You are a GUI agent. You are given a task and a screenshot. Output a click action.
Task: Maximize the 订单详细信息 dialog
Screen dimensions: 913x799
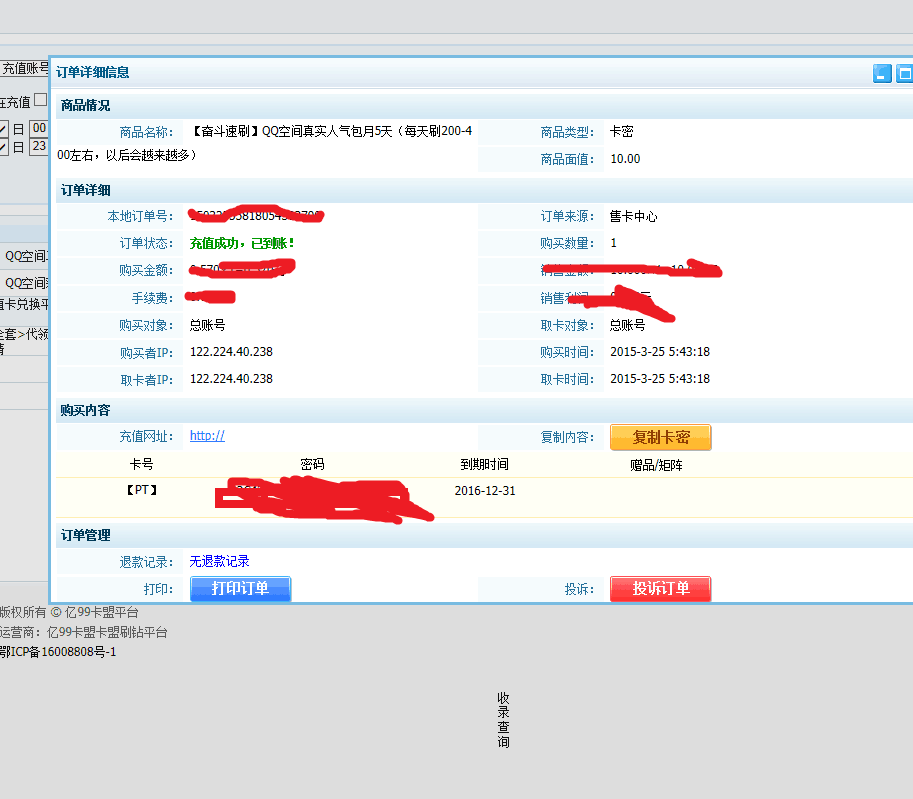click(x=904, y=73)
